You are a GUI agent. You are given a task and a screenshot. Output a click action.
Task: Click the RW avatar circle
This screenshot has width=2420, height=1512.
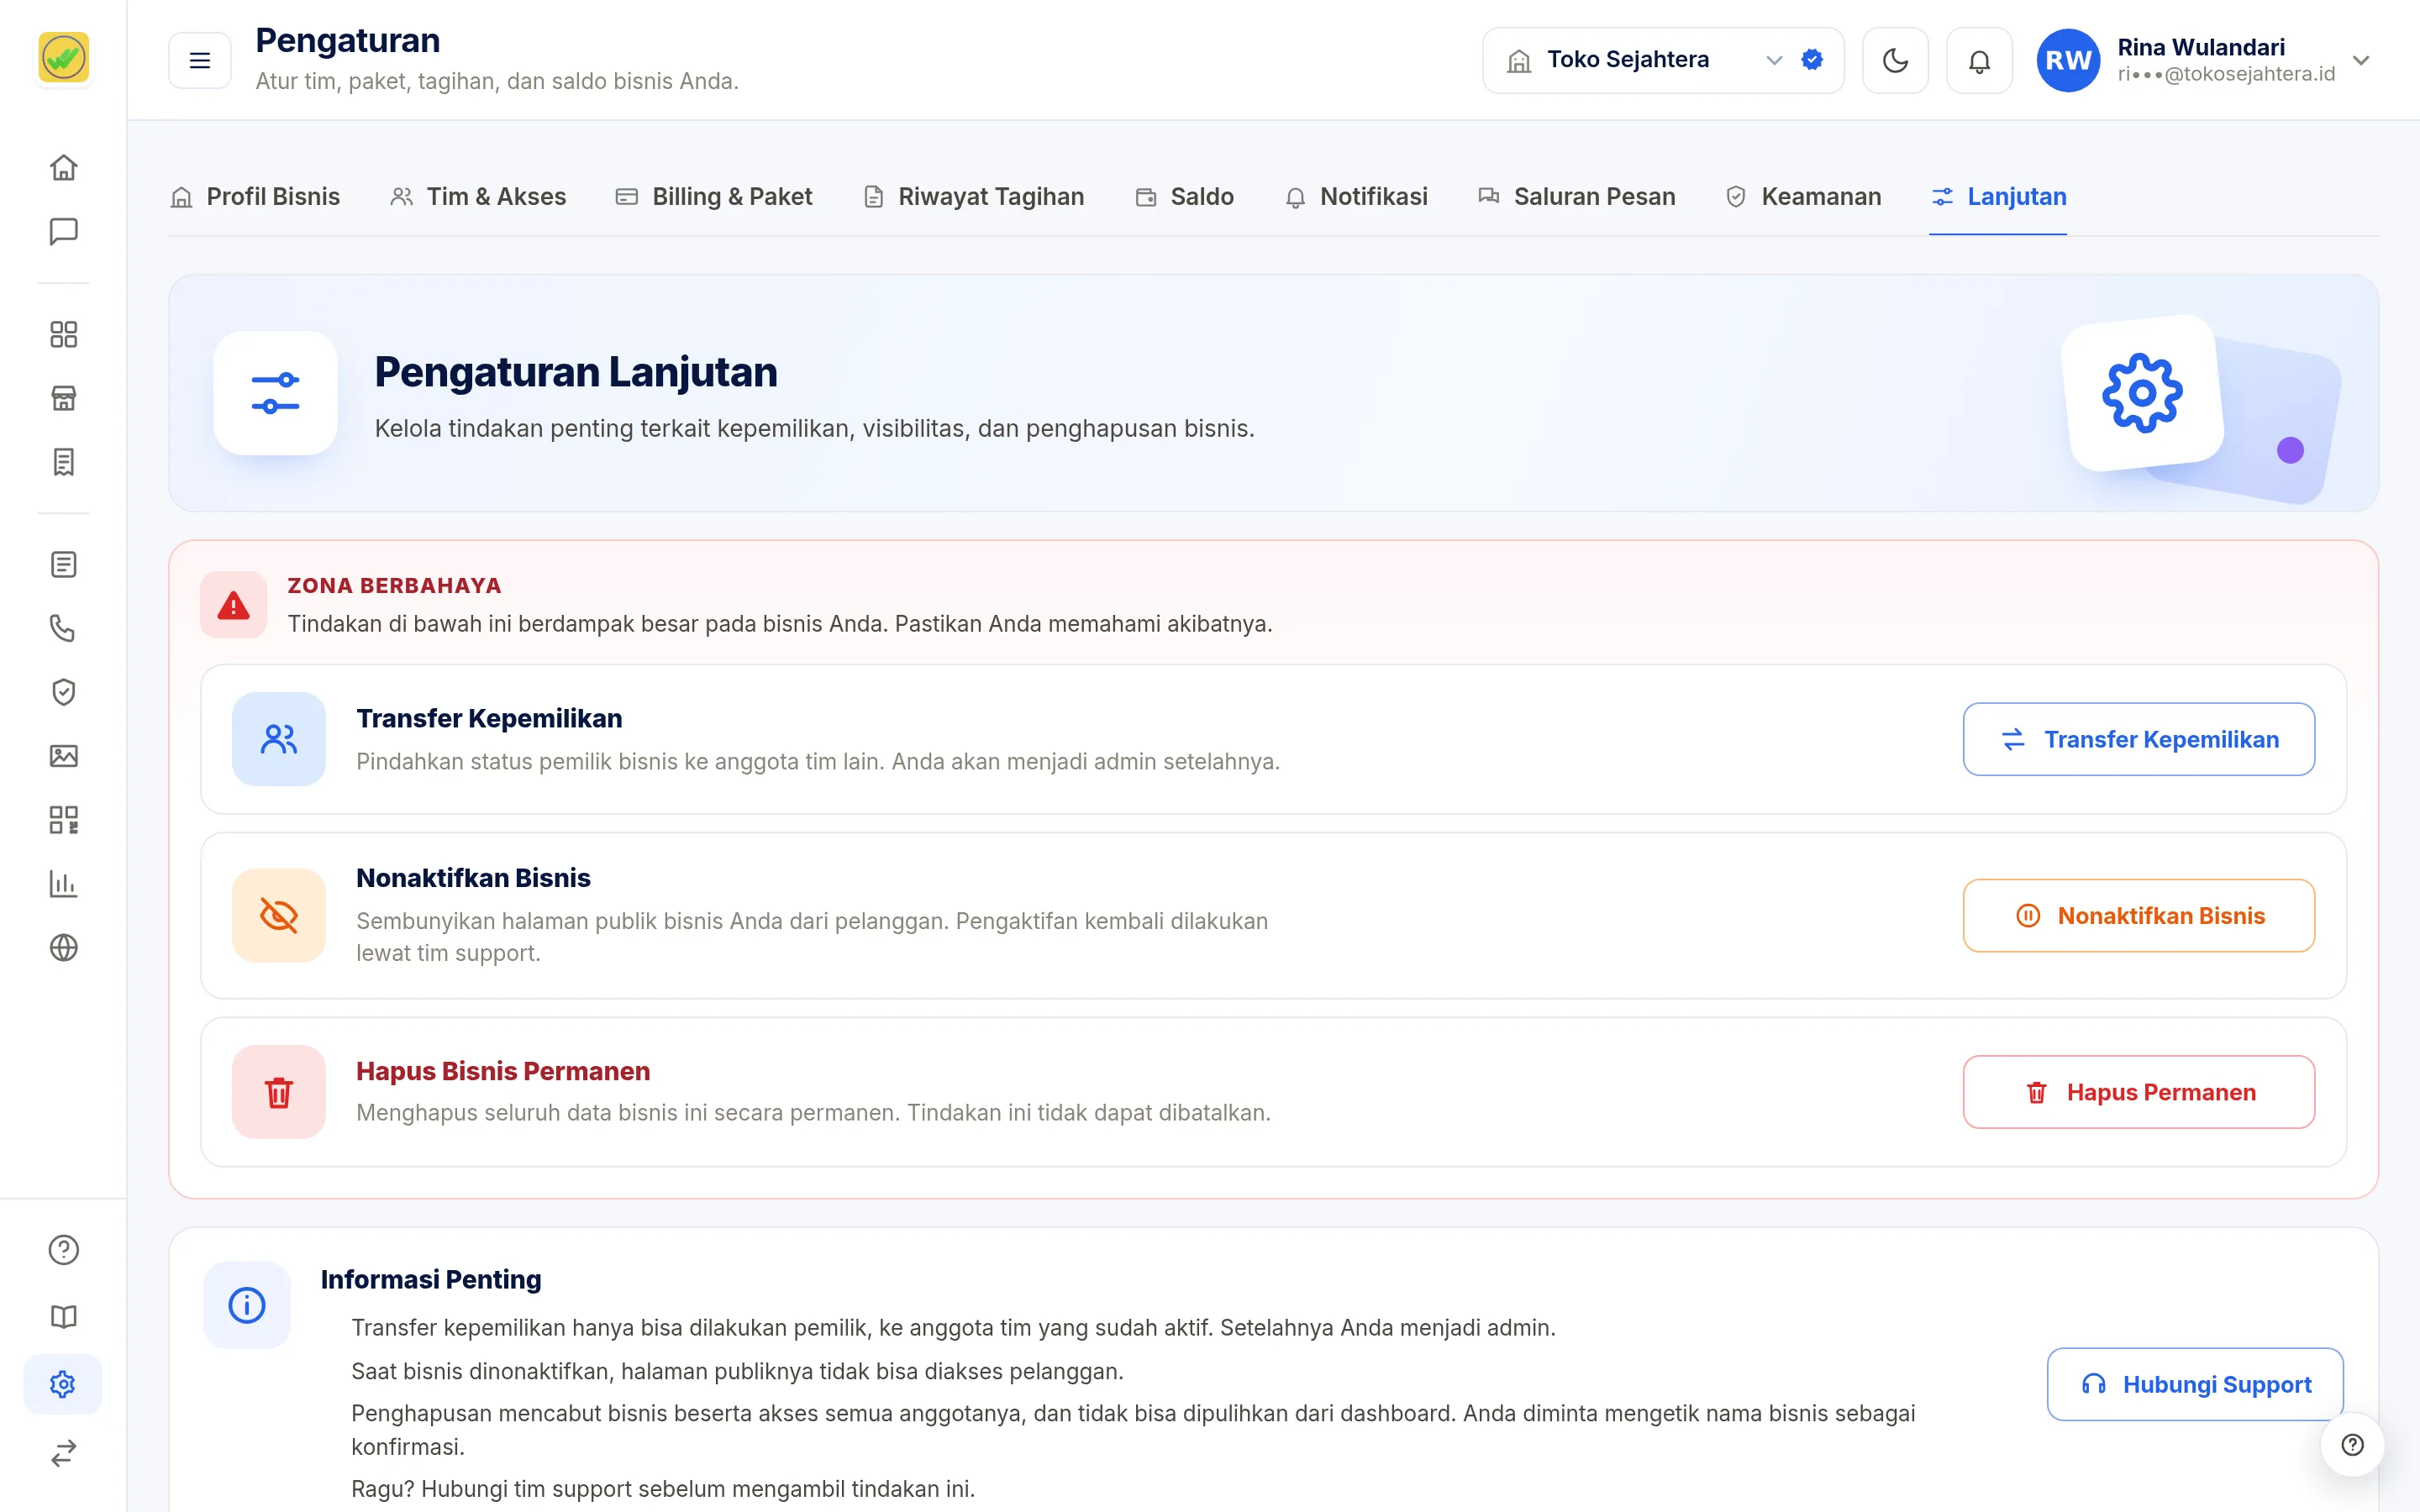point(2068,60)
